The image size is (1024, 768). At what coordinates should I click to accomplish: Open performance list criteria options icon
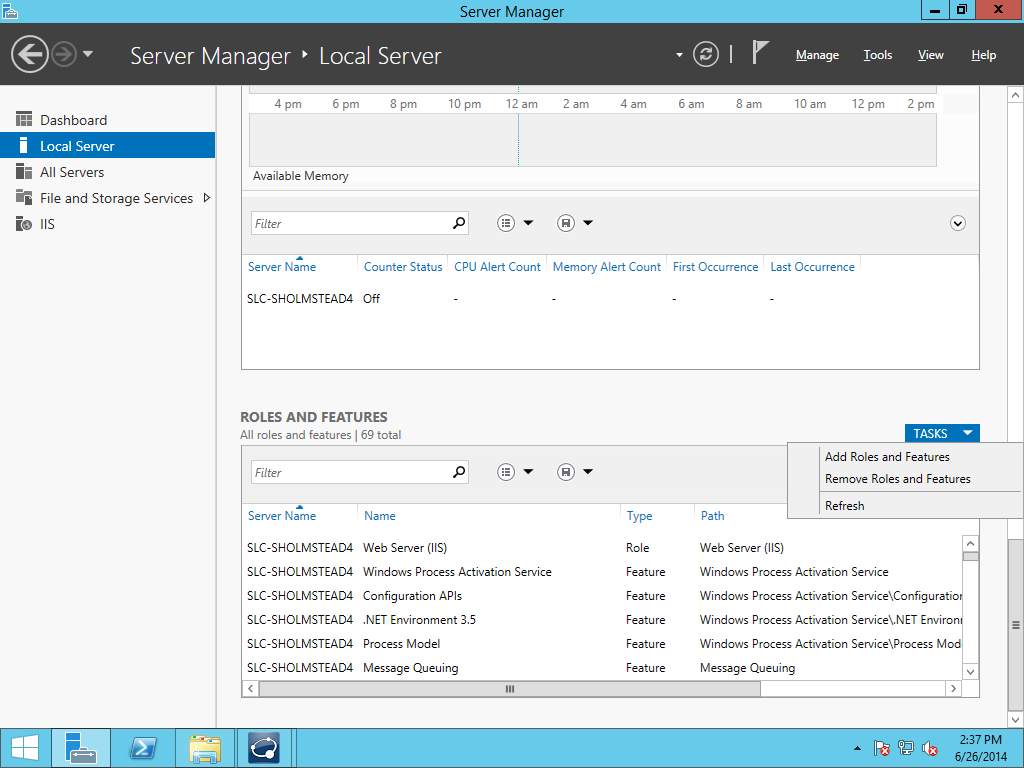pos(505,223)
